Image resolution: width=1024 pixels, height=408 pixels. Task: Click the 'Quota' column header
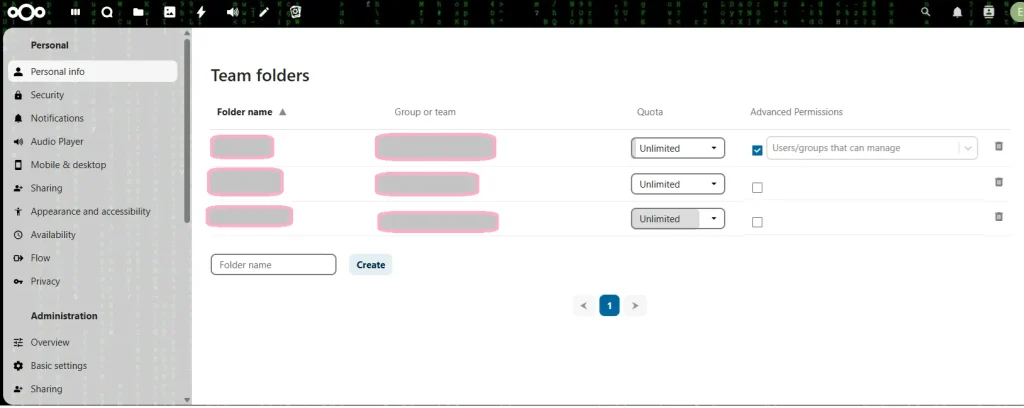coord(650,112)
